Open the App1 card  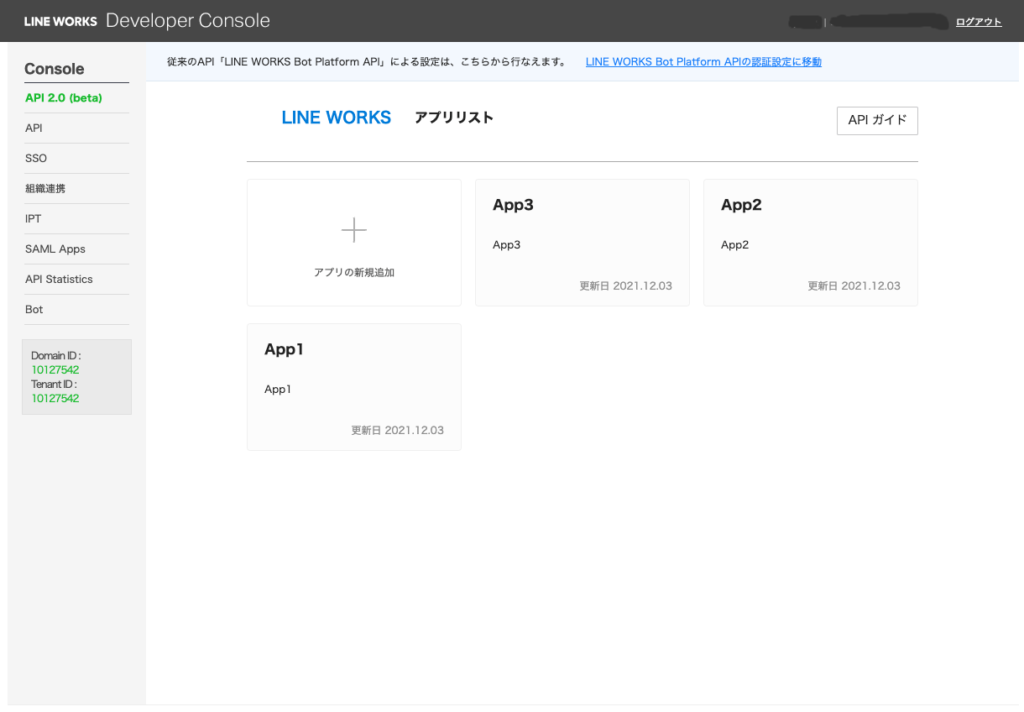(x=354, y=387)
